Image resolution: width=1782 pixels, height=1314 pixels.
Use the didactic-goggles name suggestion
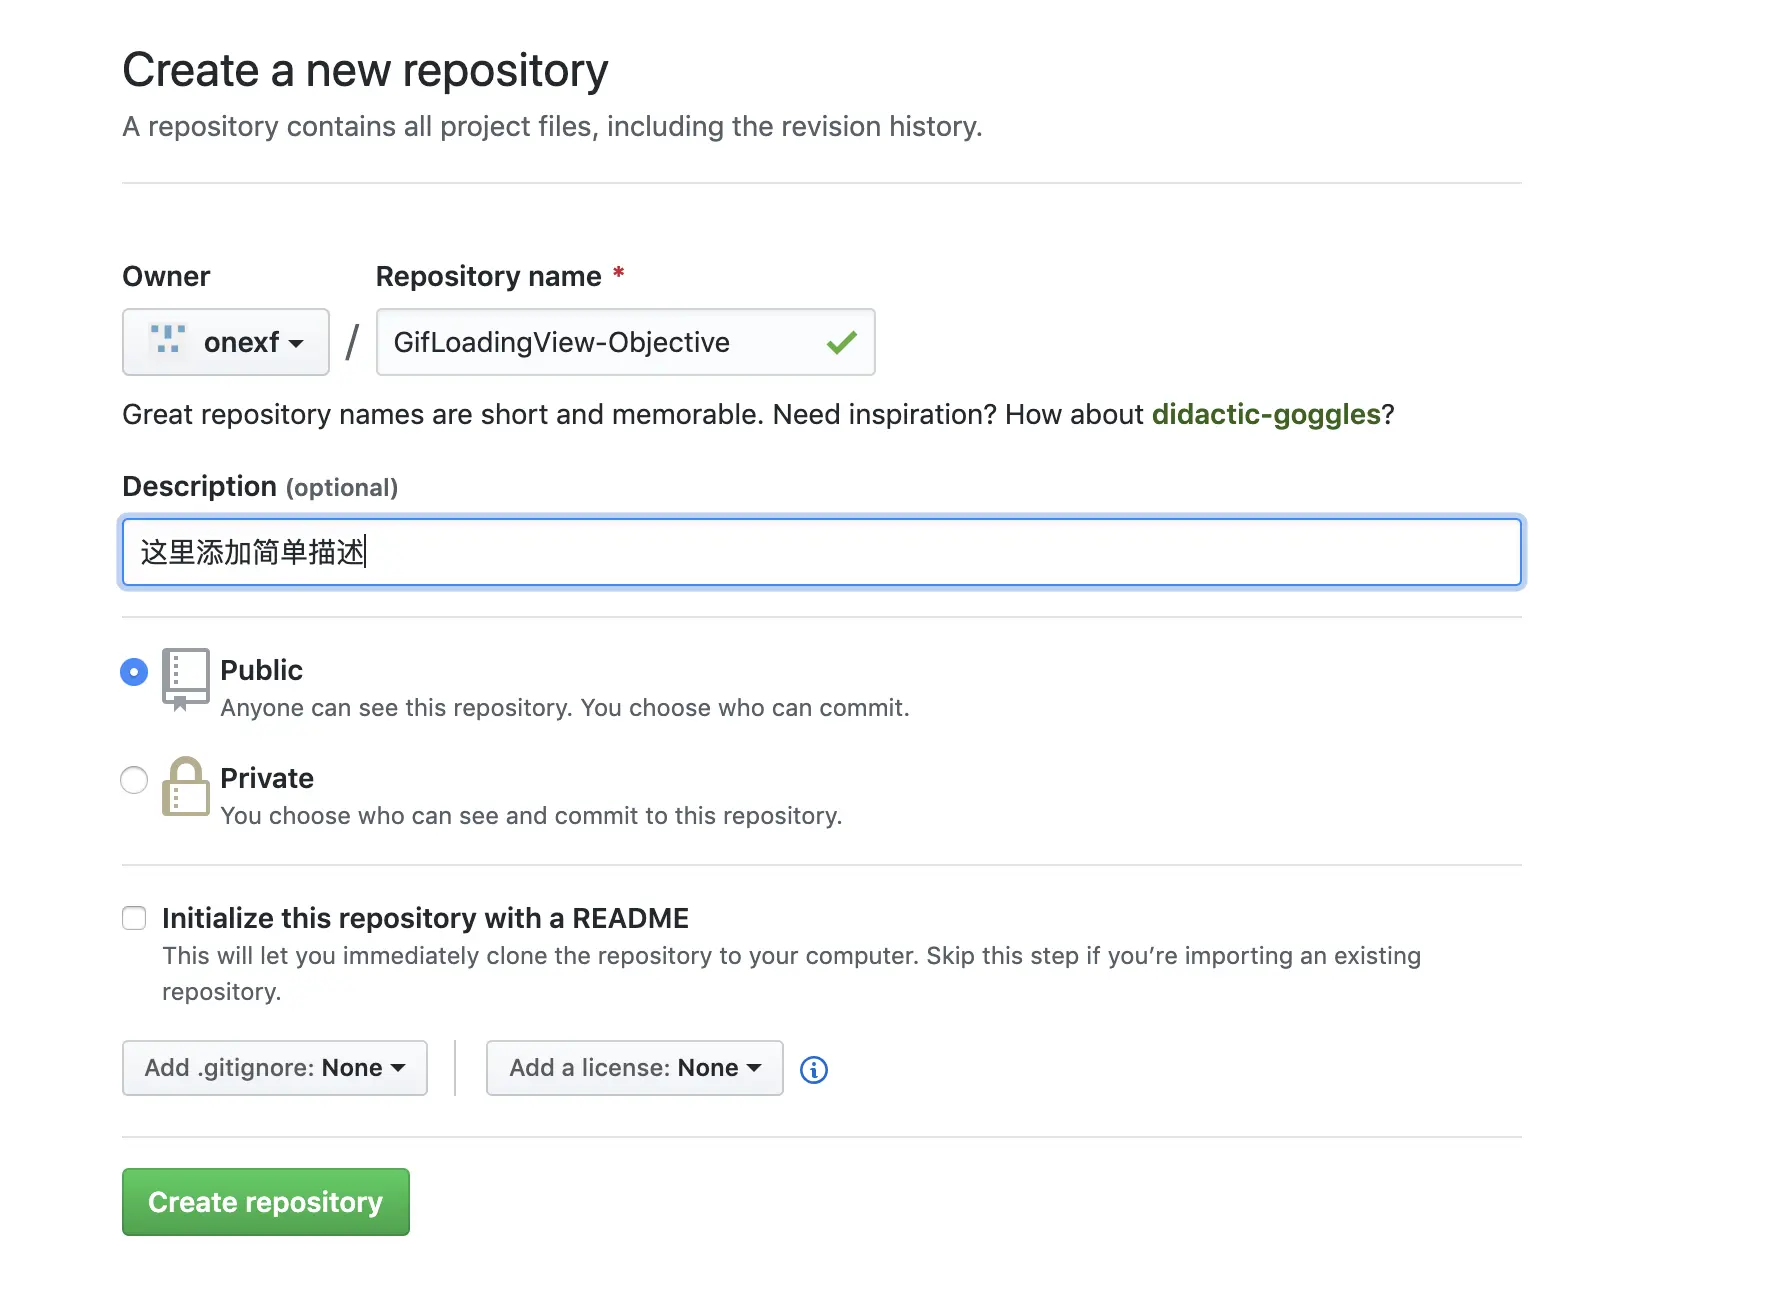tap(1266, 414)
